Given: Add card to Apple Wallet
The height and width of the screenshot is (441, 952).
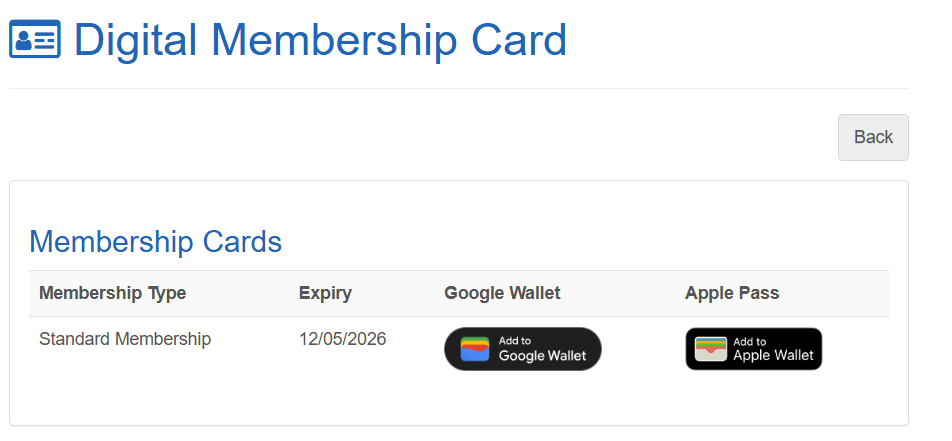Looking at the screenshot, I should click(x=754, y=349).
